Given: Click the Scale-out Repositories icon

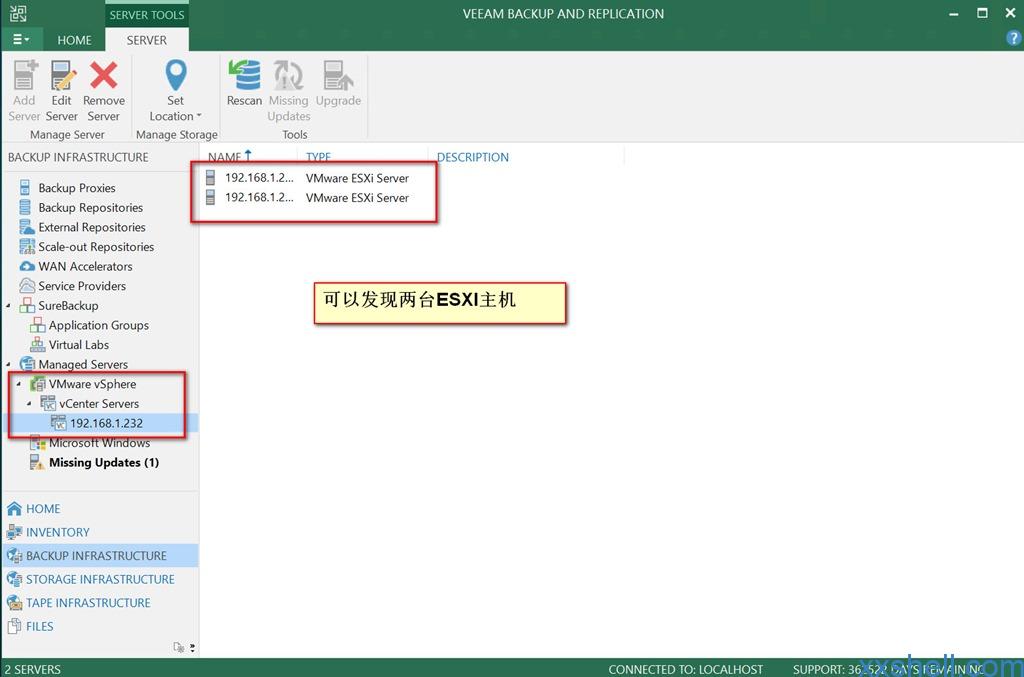Looking at the screenshot, I should click(x=27, y=247).
